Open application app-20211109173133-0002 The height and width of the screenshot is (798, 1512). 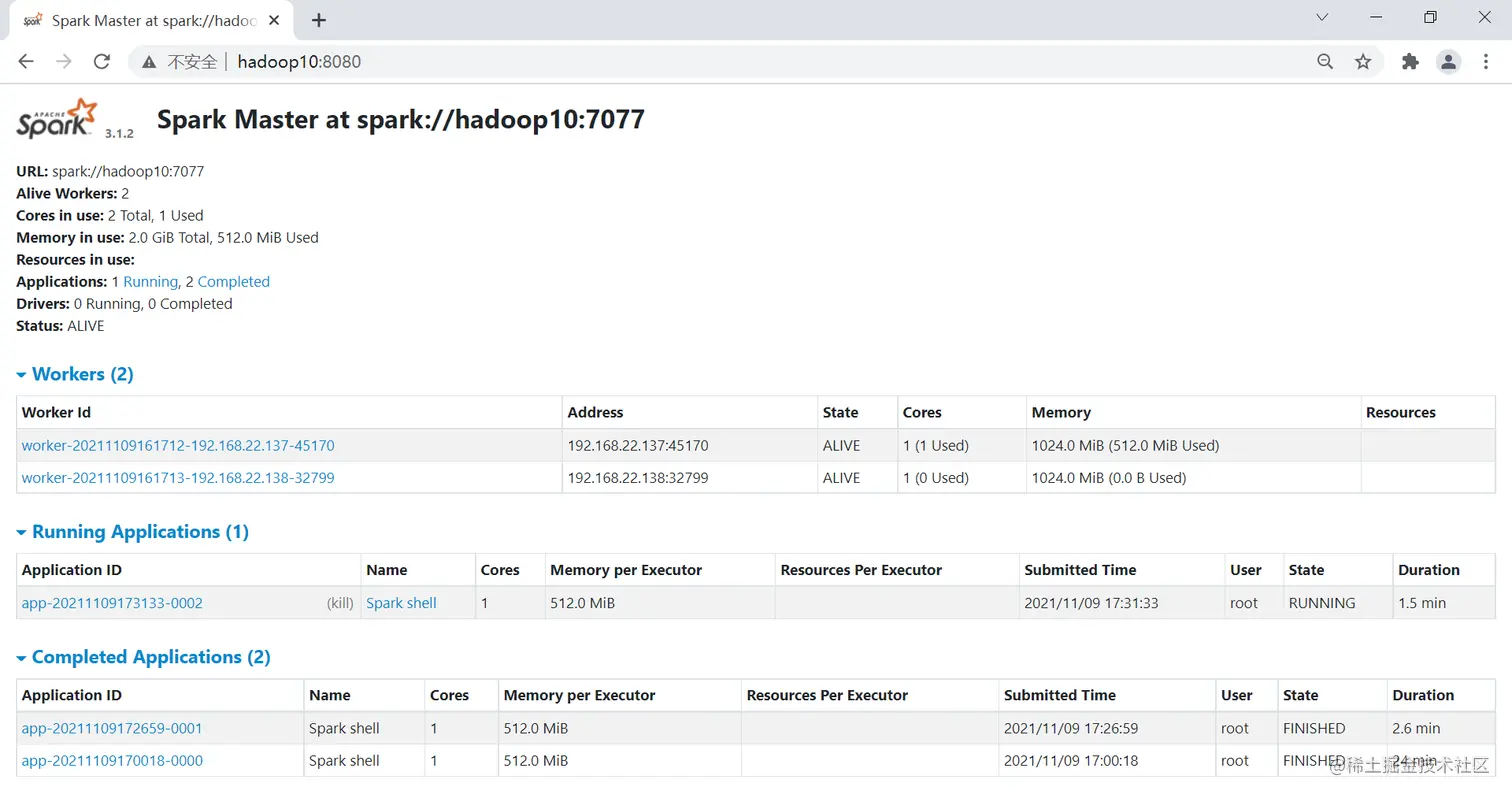click(x=112, y=603)
